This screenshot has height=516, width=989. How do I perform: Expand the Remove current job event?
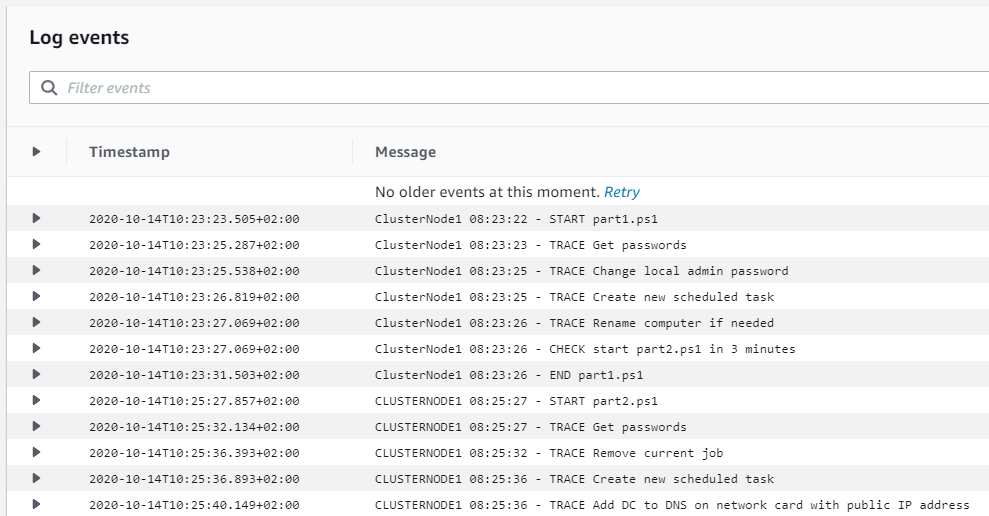click(x=37, y=452)
